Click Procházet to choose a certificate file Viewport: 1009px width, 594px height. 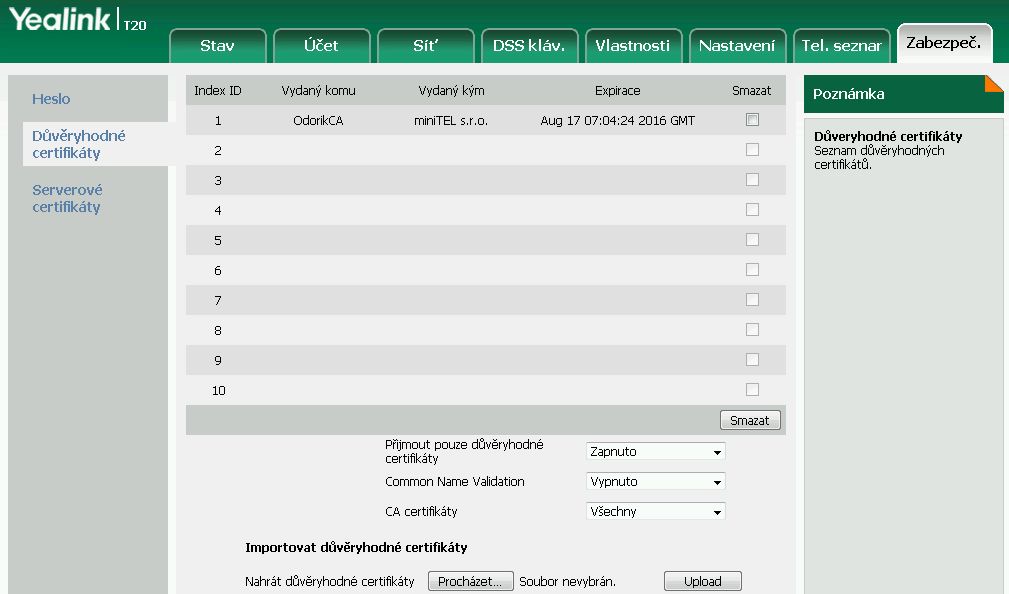471,582
